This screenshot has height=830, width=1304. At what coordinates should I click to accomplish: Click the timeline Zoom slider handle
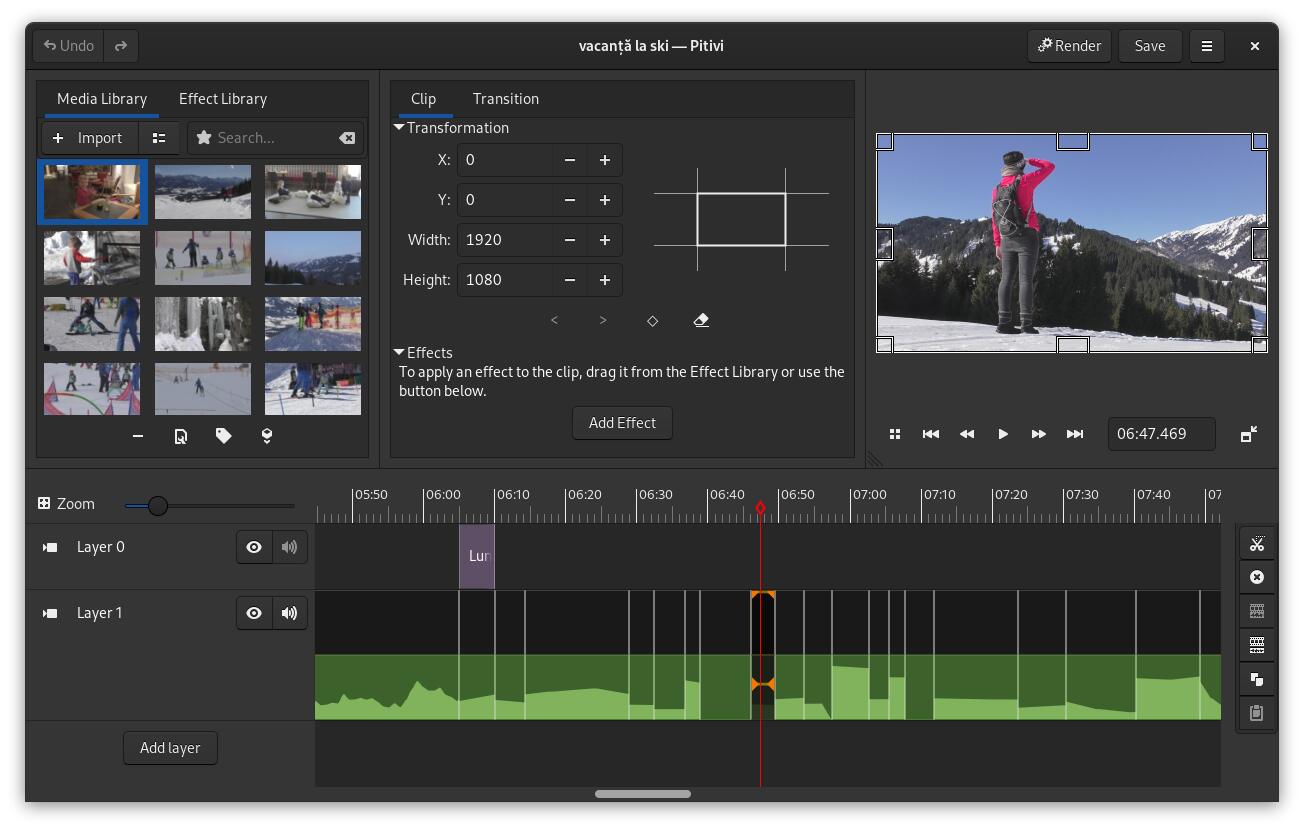(158, 505)
